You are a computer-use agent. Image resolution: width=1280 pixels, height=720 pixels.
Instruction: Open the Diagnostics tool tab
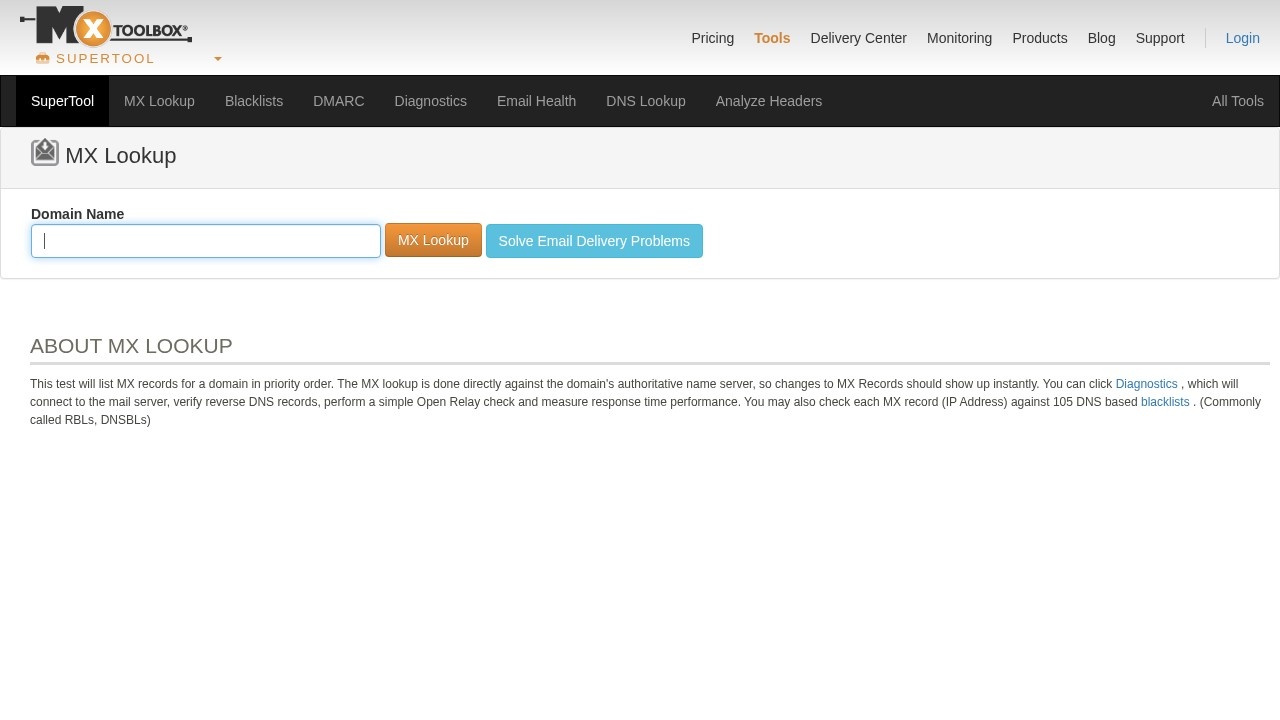[x=430, y=101]
